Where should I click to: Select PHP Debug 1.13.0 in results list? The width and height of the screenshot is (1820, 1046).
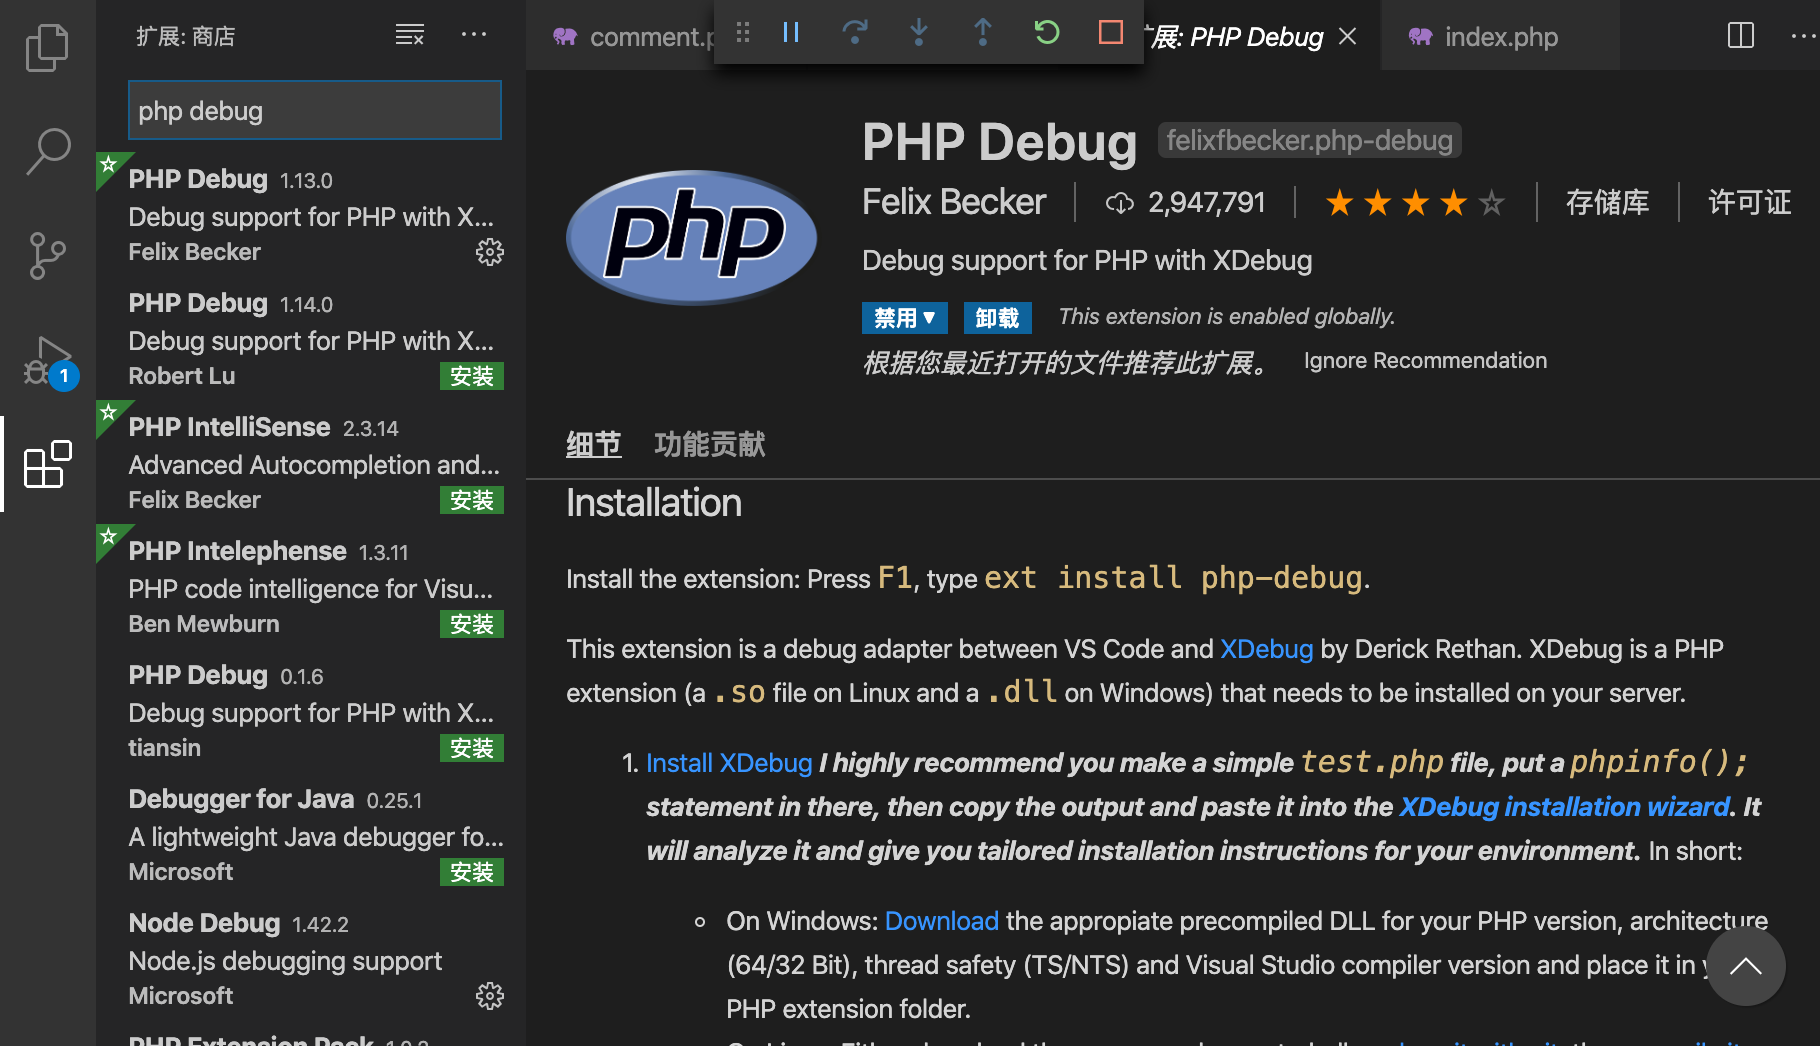311,214
